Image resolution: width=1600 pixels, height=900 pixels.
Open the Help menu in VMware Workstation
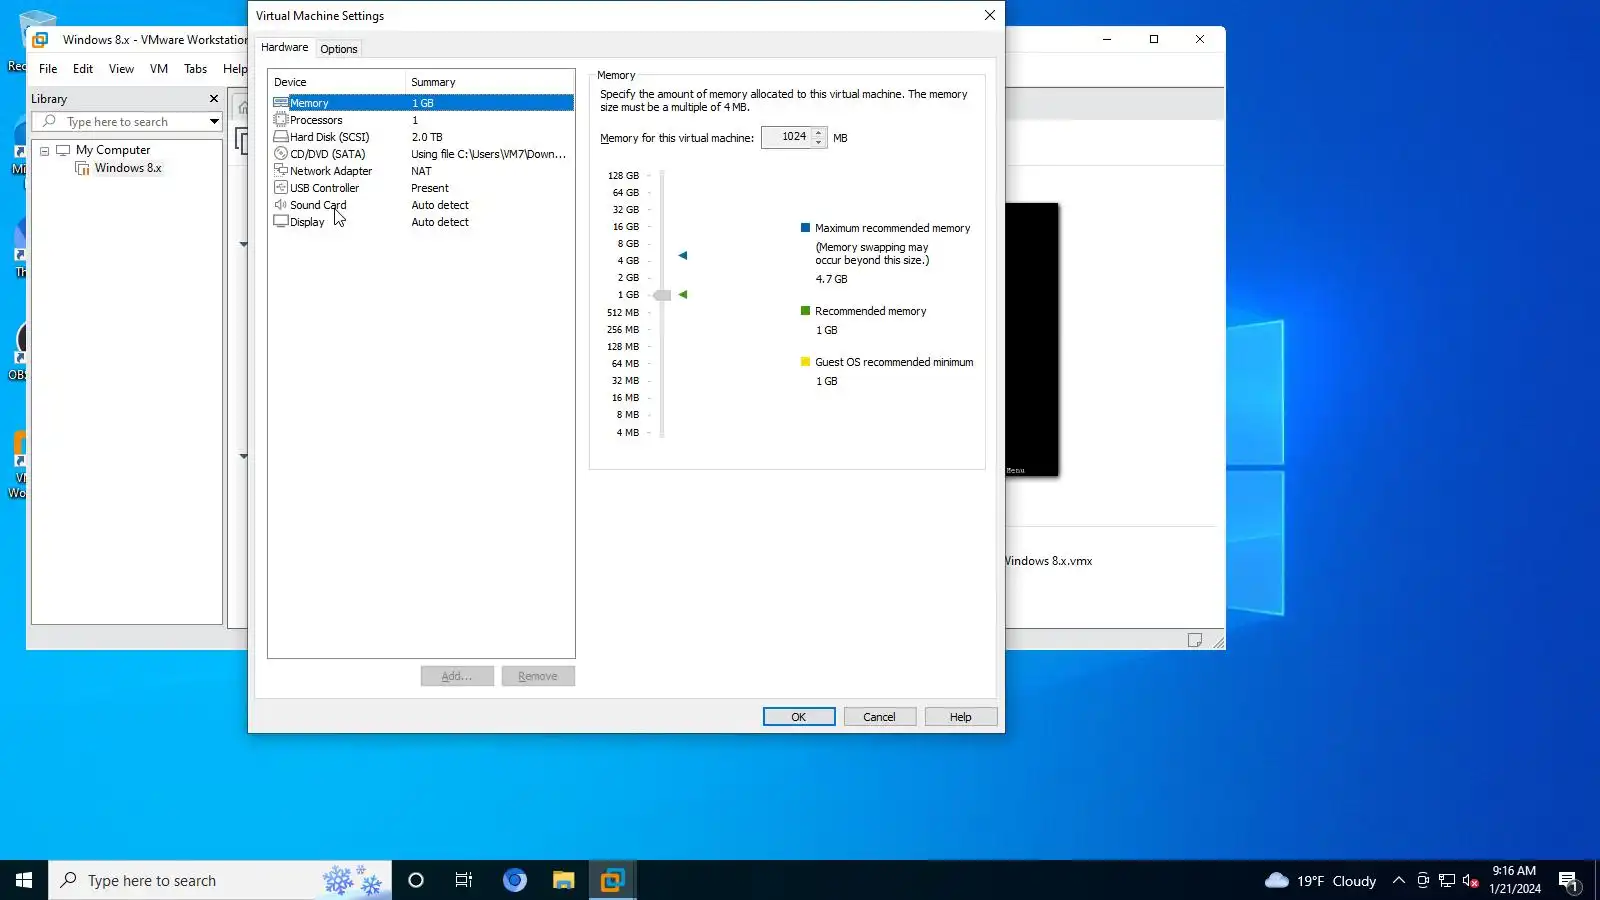pyautogui.click(x=235, y=69)
